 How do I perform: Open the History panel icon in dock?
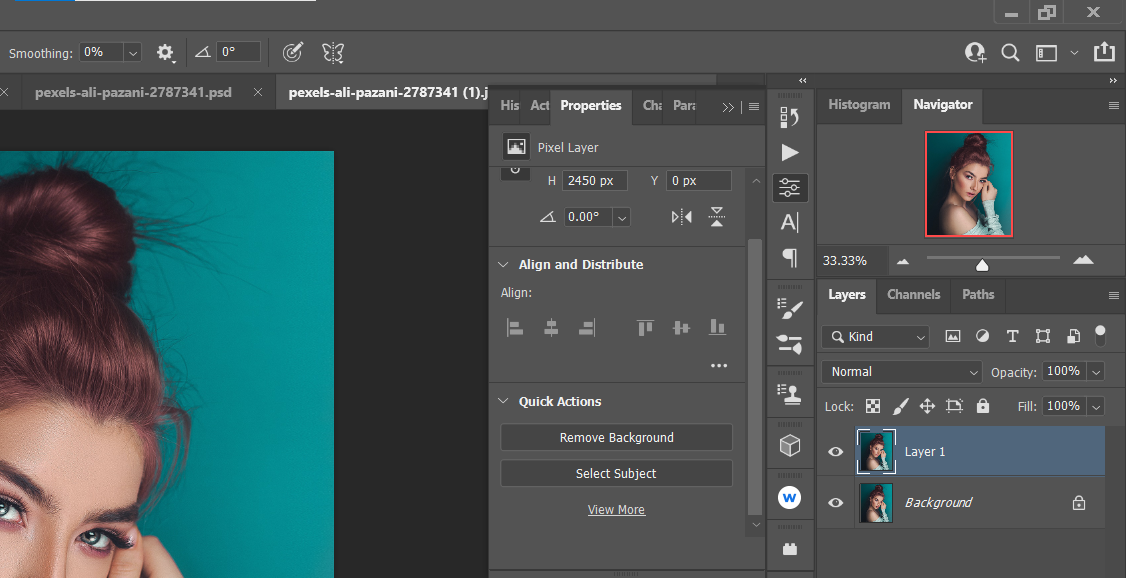pos(790,117)
